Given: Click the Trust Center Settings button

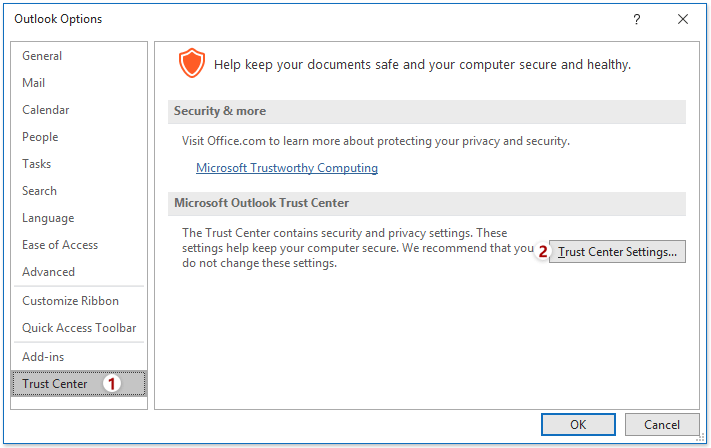Looking at the screenshot, I should click(617, 252).
